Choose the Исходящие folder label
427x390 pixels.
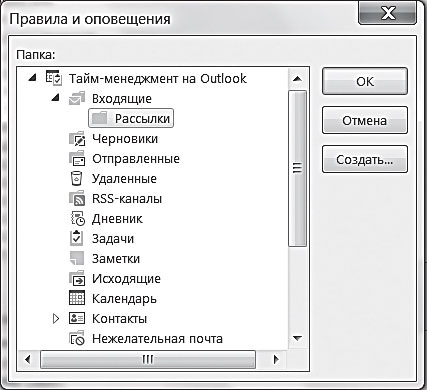coord(126,279)
